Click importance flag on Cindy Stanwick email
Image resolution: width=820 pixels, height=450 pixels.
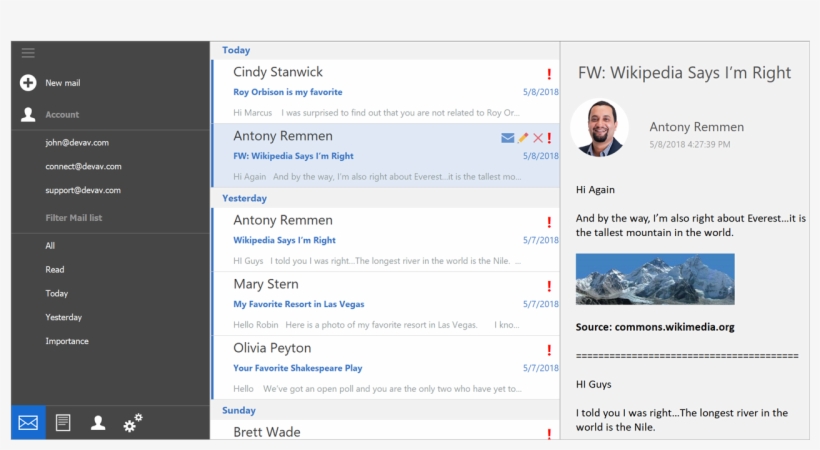click(549, 74)
